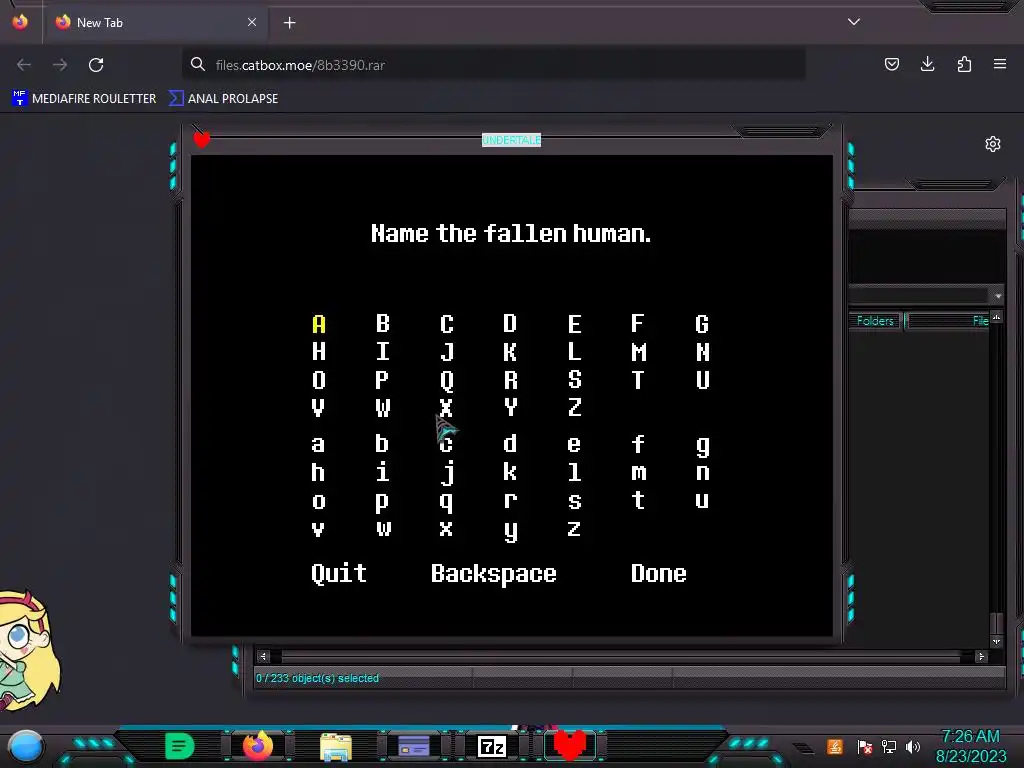Switch to Undertale heart on the taskbar
The image size is (1024, 768).
pyautogui.click(x=569, y=746)
